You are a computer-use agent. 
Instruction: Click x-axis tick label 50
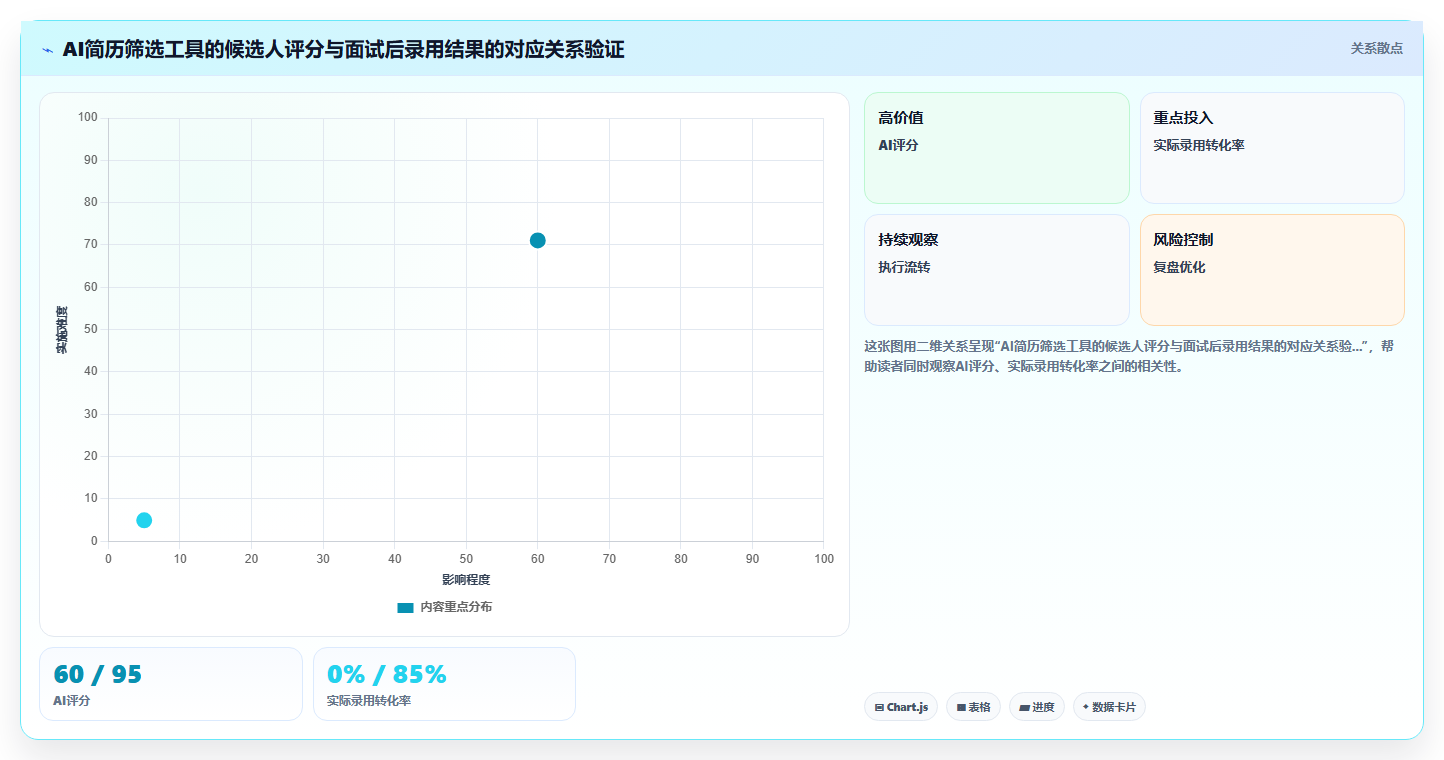pyautogui.click(x=466, y=559)
